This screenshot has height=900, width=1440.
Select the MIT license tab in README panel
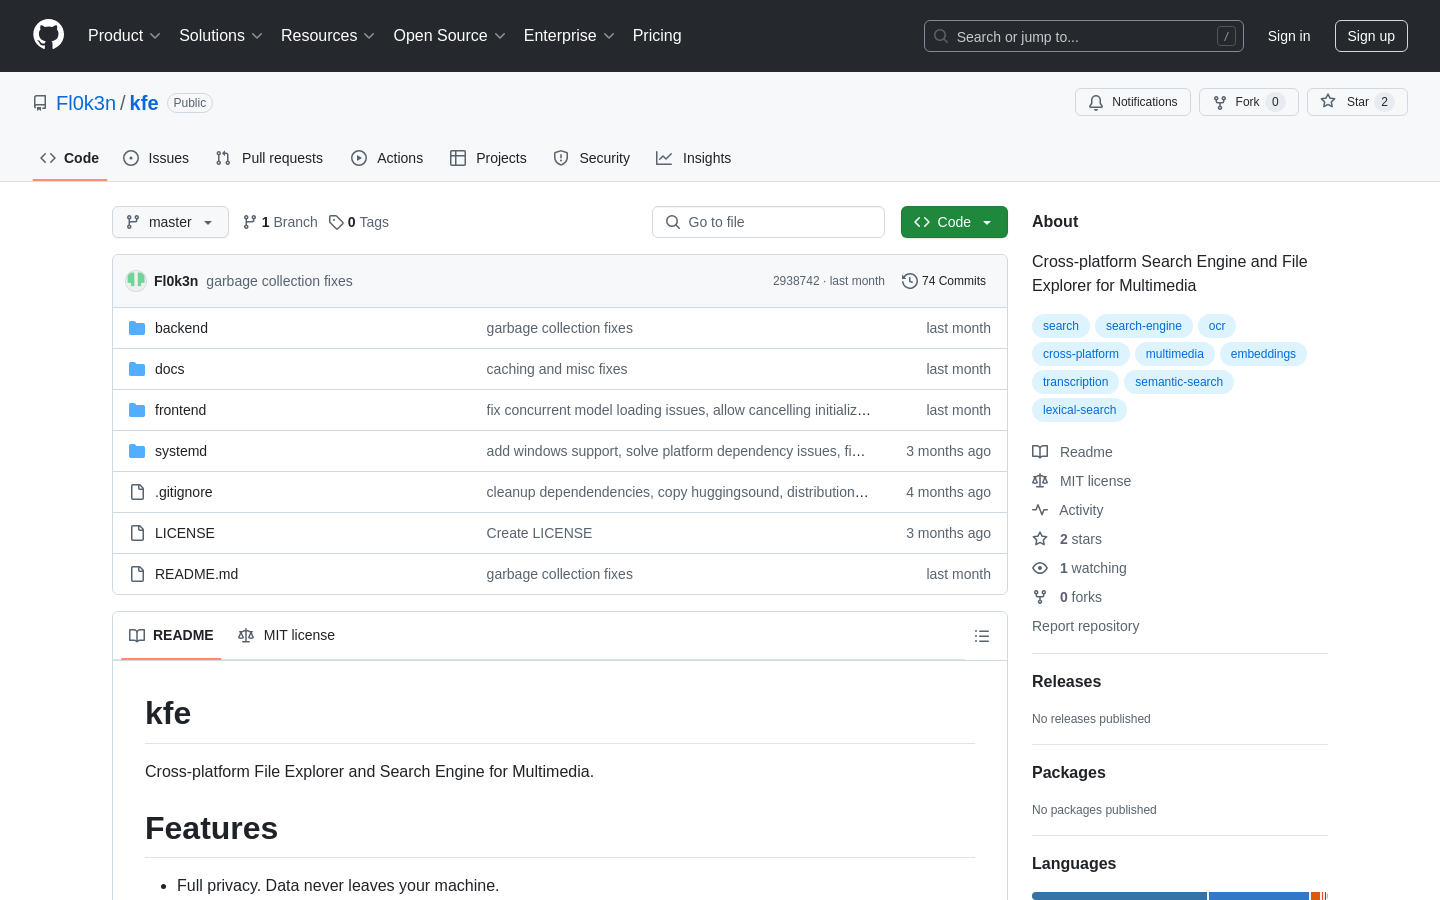click(x=286, y=636)
